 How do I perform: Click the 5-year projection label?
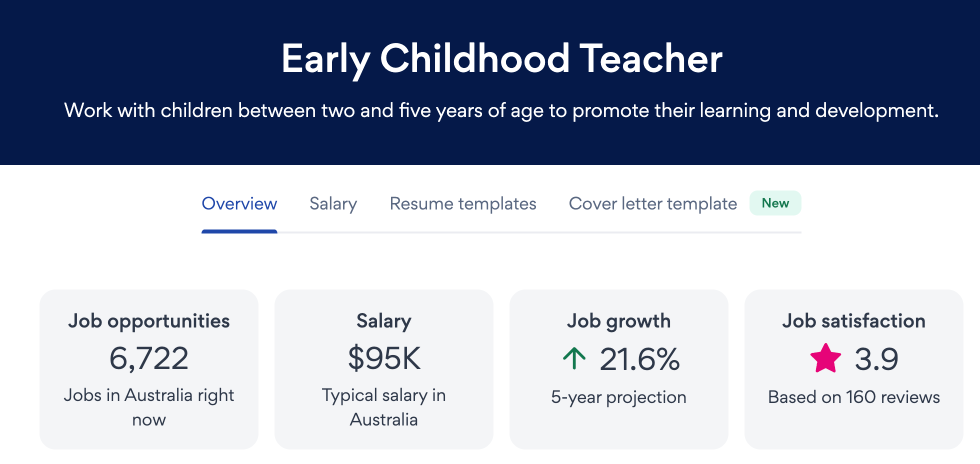(619, 397)
